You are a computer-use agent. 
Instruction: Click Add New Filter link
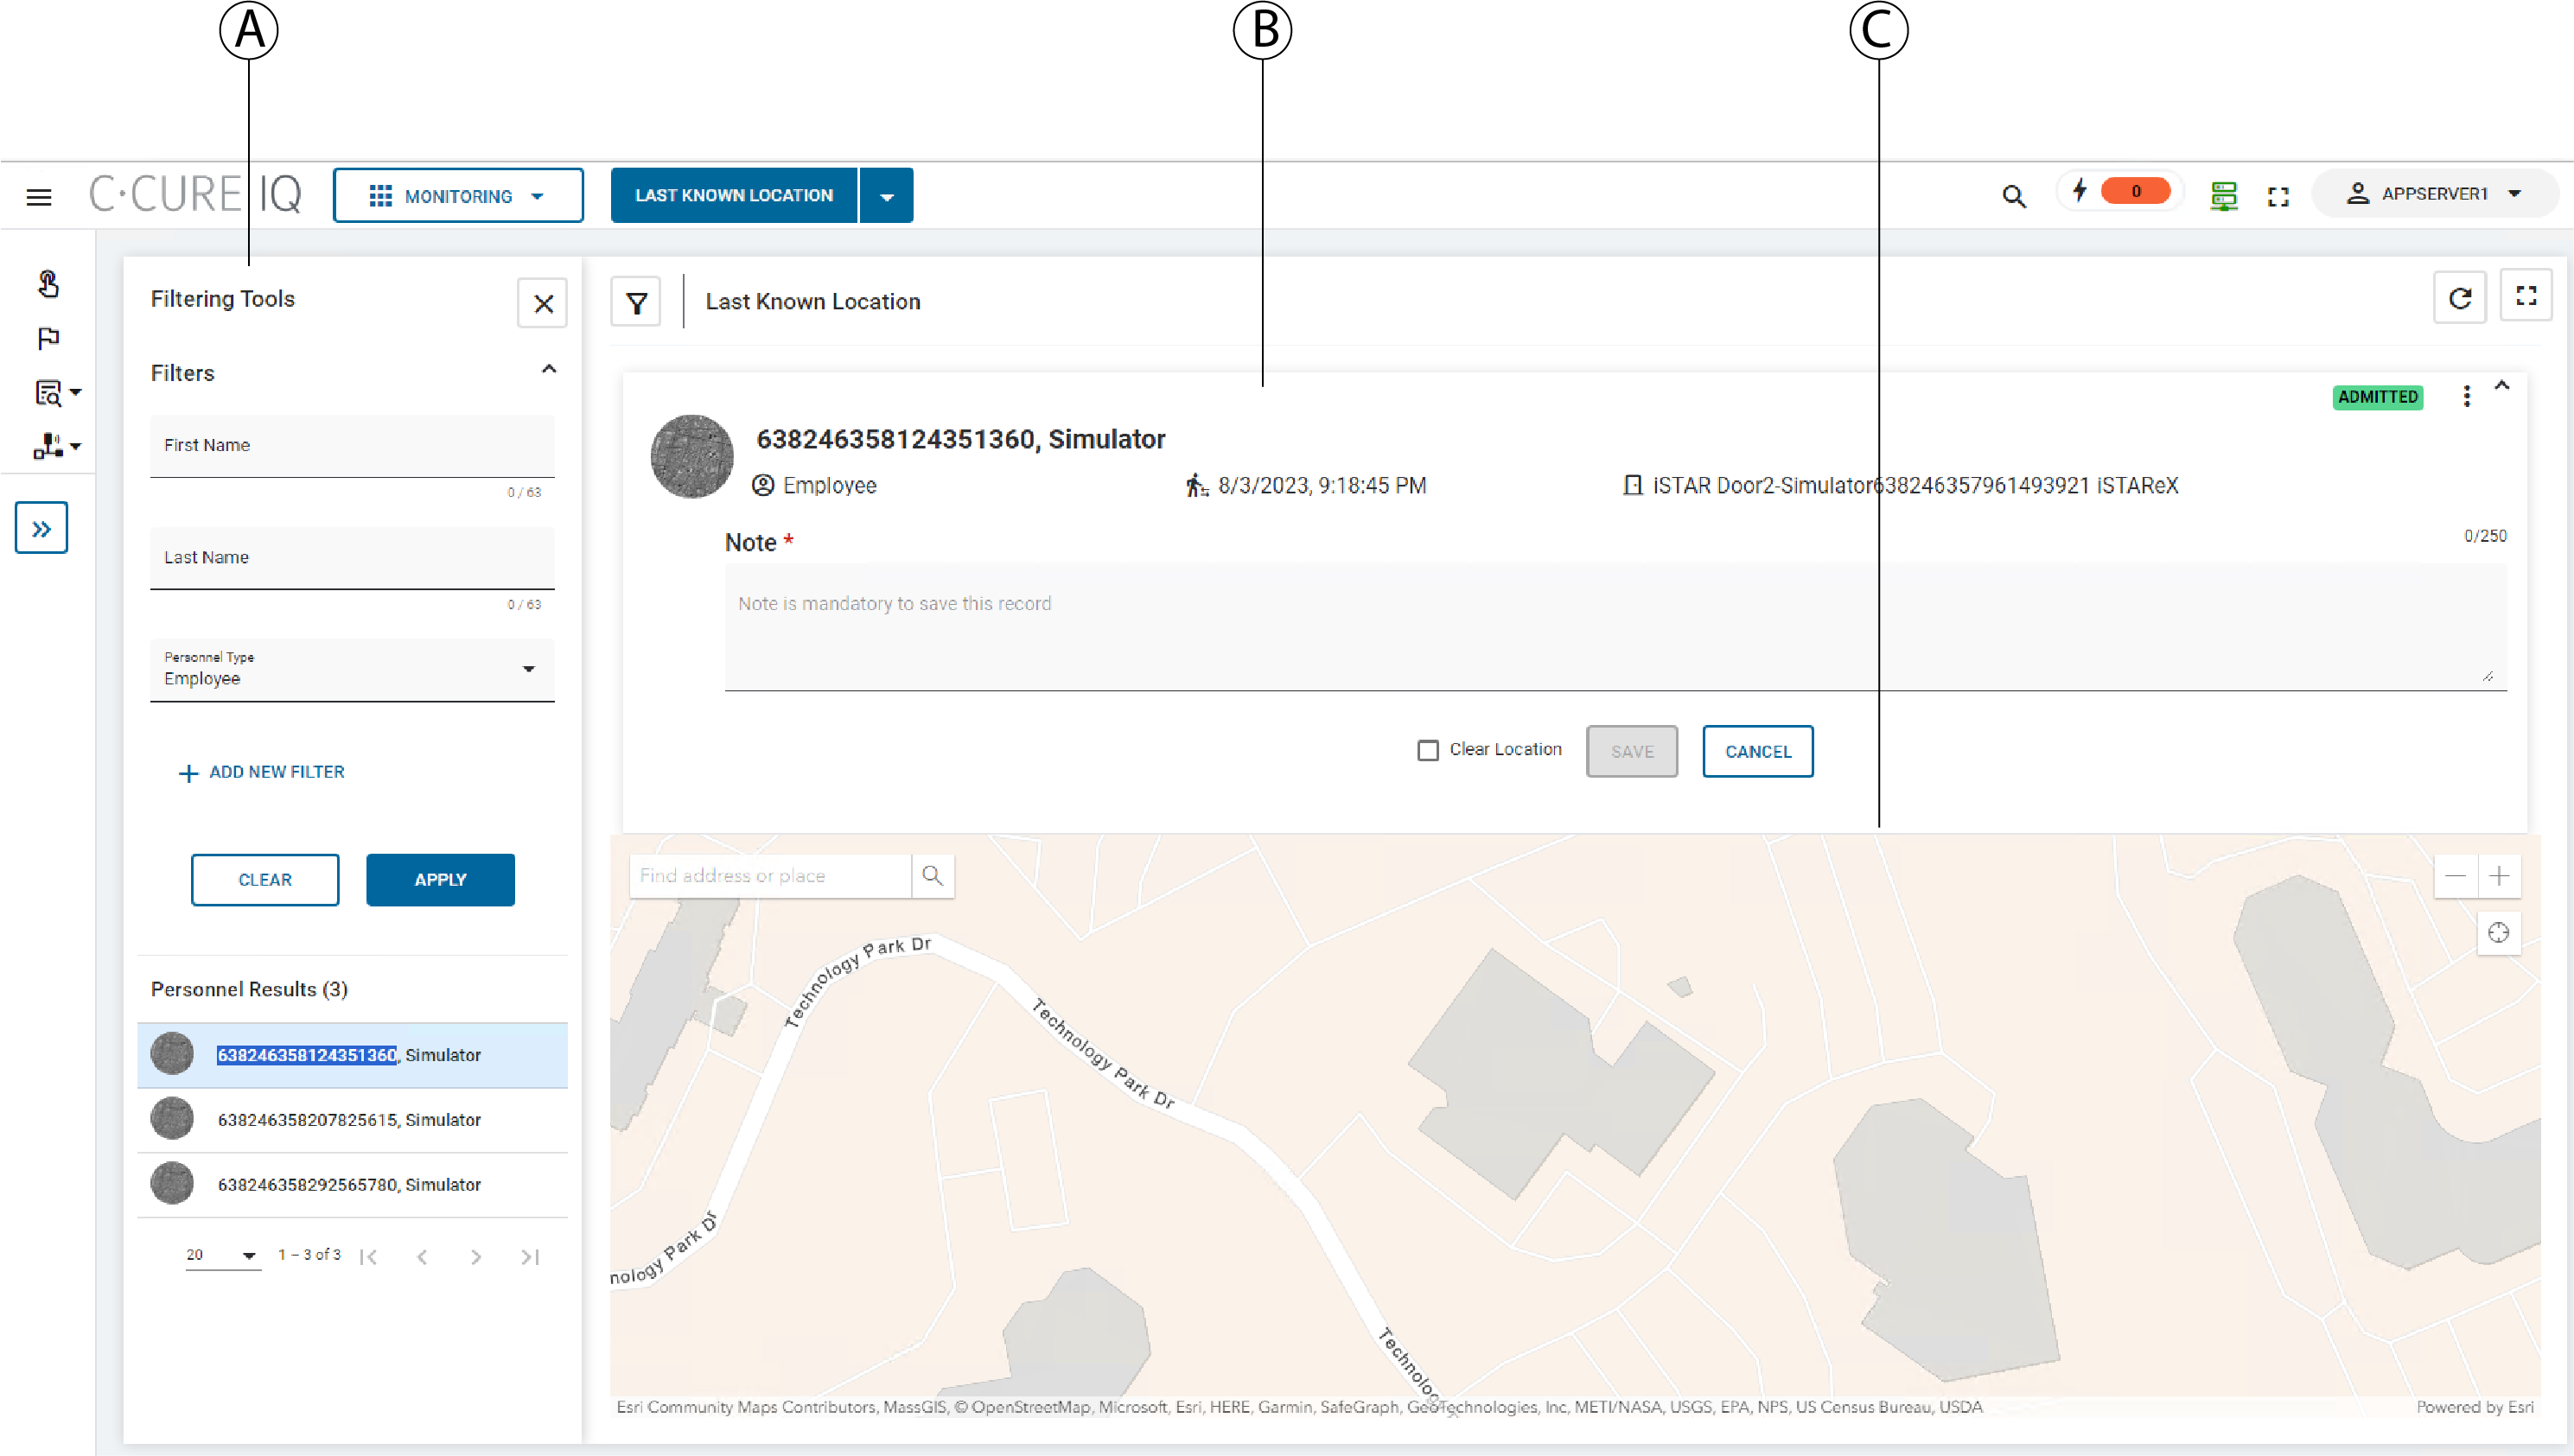[x=262, y=772]
